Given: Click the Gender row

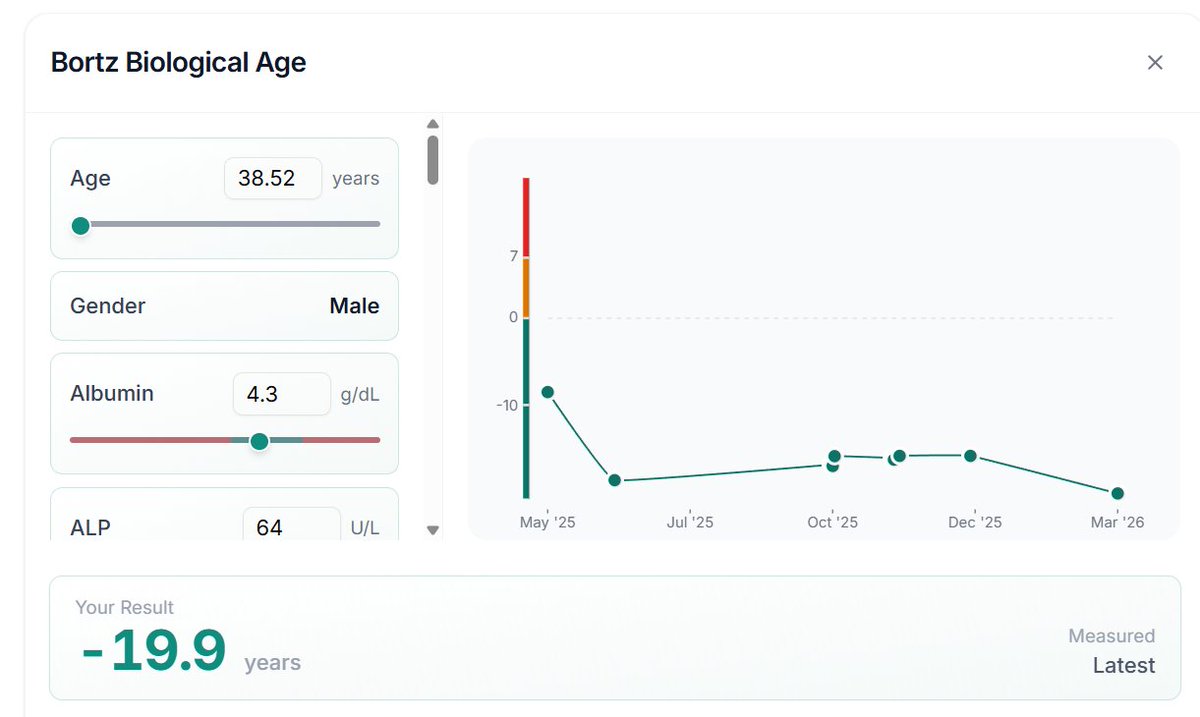Looking at the screenshot, I should tap(224, 306).
